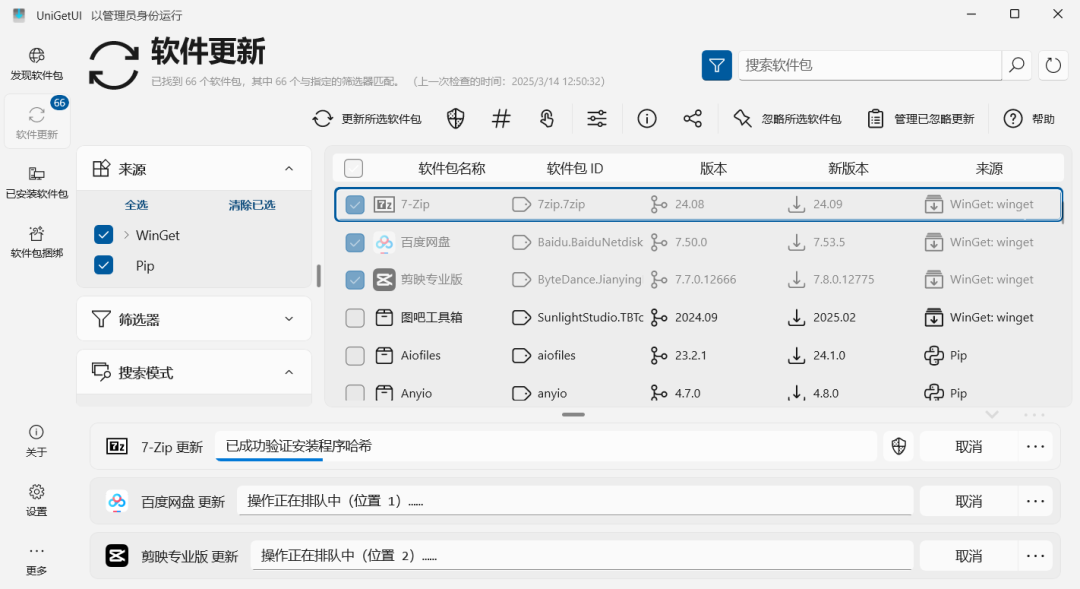The height and width of the screenshot is (589, 1080).
Task: Open the 已安装软件包 sidebar page
Action: pyautogui.click(x=37, y=182)
